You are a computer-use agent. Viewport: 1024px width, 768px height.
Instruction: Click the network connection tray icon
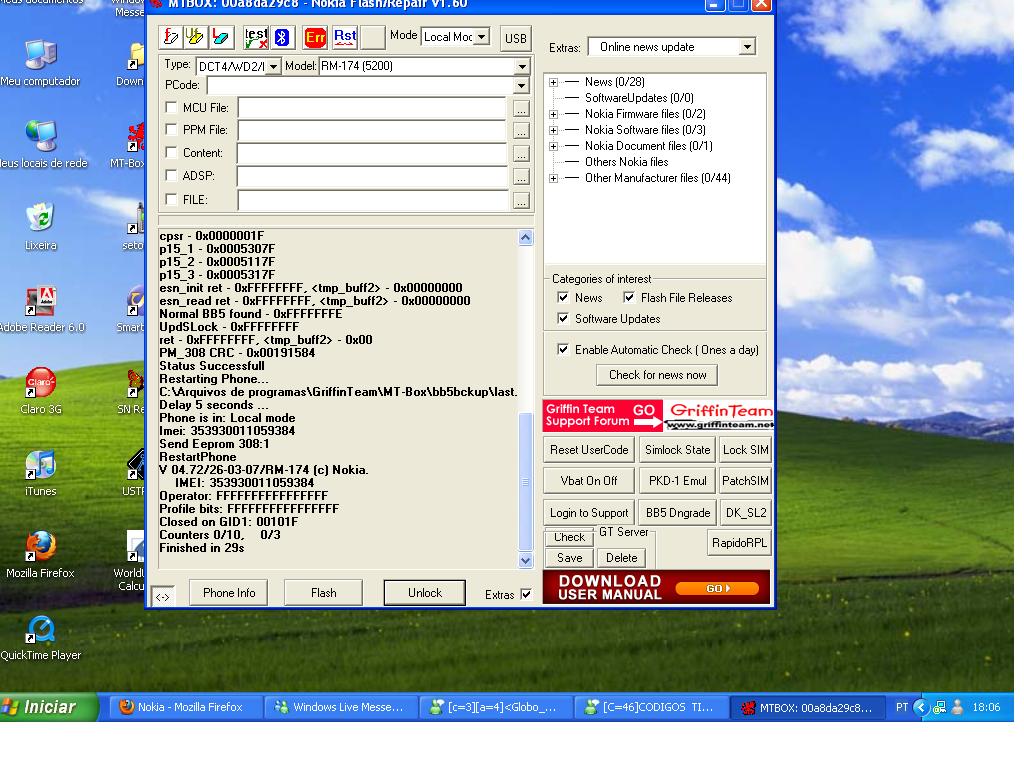coord(939,707)
